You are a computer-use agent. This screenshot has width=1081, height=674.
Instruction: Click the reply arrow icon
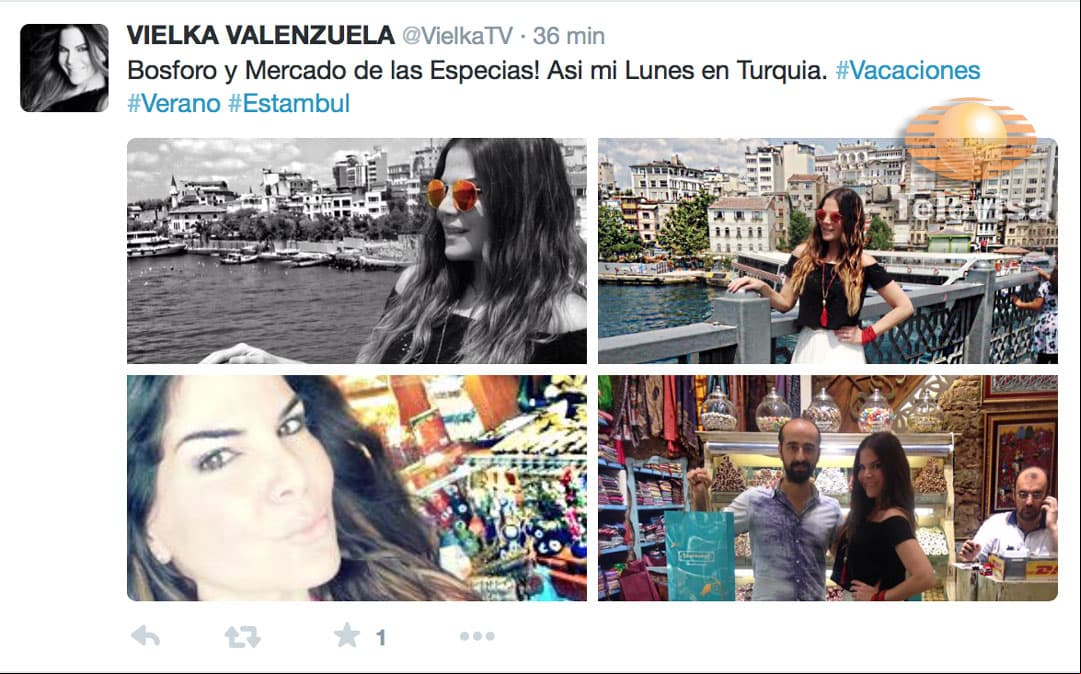point(145,635)
